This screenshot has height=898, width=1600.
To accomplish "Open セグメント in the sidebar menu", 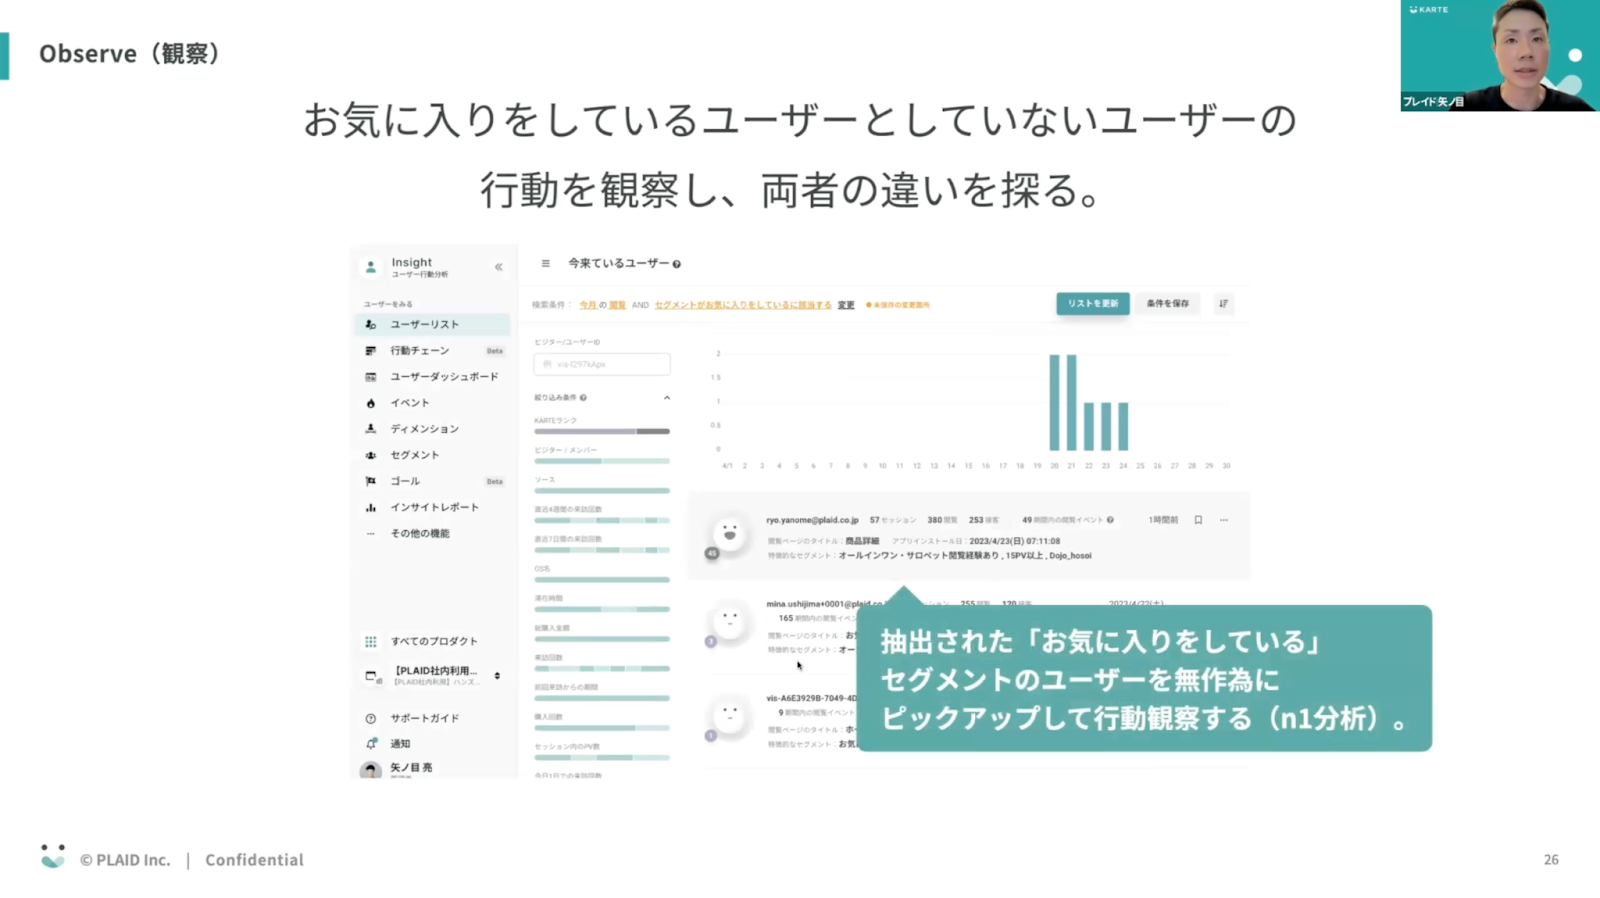I will click(414, 455).
